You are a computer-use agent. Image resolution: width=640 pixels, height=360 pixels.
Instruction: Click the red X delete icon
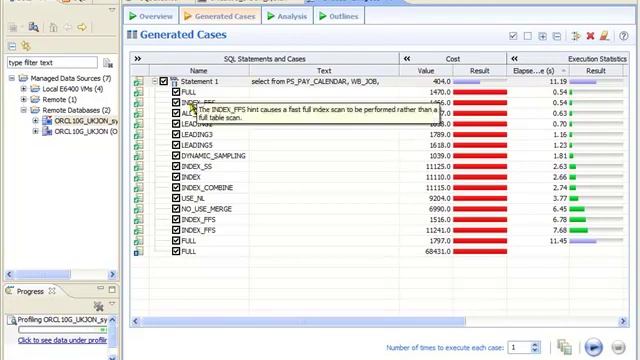590,36
